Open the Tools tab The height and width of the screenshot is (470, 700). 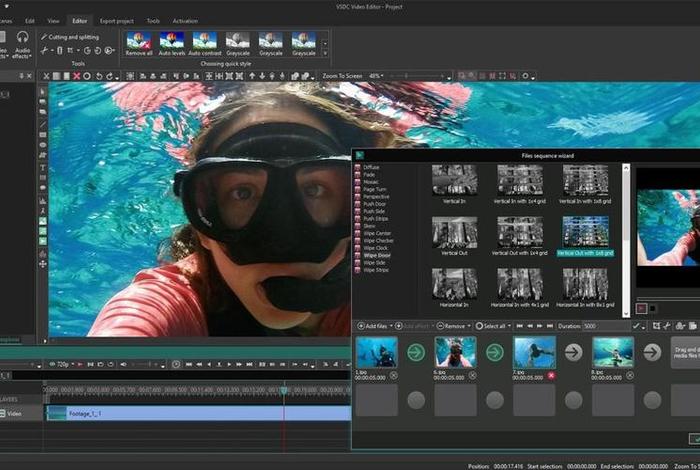(x=153, y=21)
